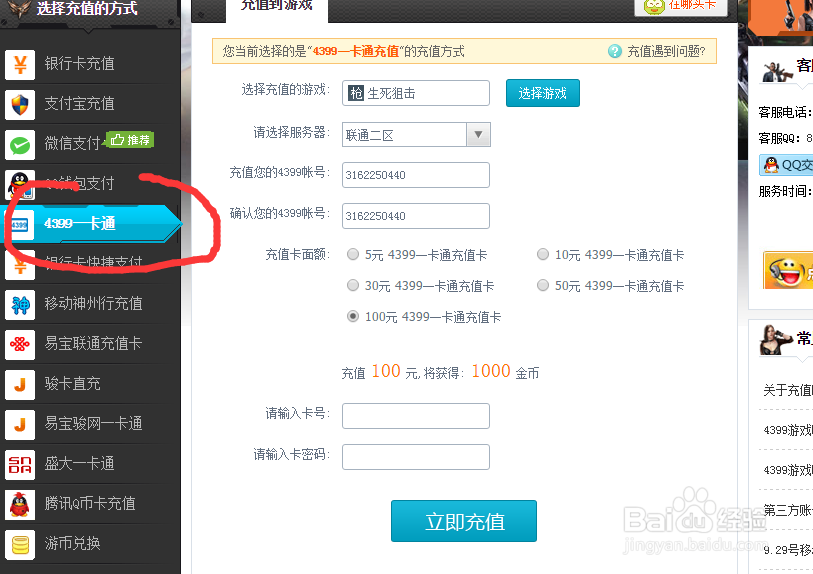Click the smiley headset customer service icon
Image resolution: width=813 pixels, height=574 pixels.
point(788,270)
